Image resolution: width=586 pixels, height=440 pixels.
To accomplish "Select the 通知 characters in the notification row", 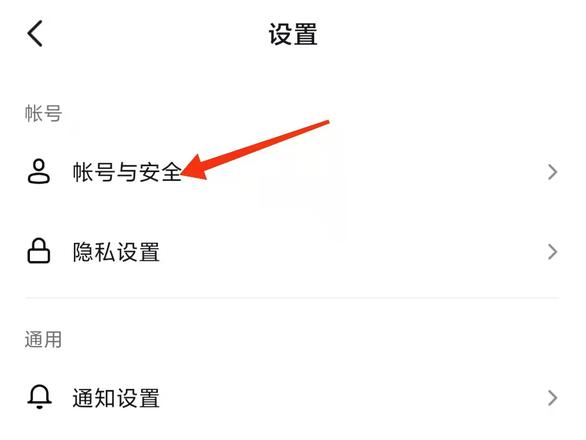I will [94, 398].
